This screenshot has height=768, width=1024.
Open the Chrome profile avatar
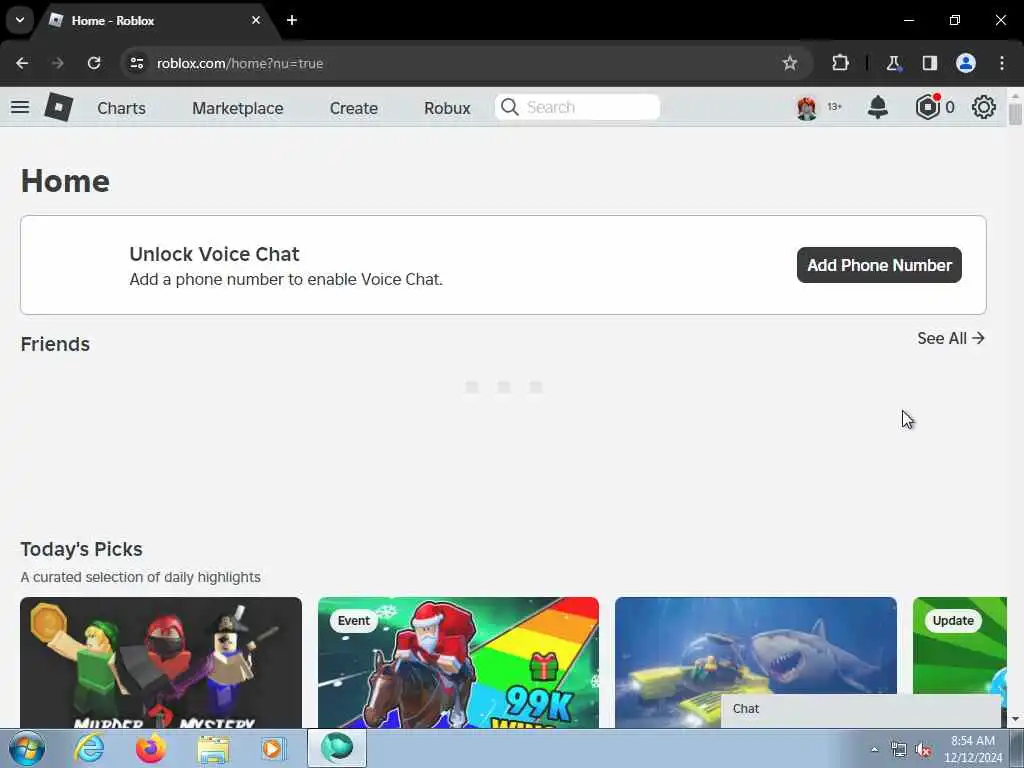tap(966, 63)
